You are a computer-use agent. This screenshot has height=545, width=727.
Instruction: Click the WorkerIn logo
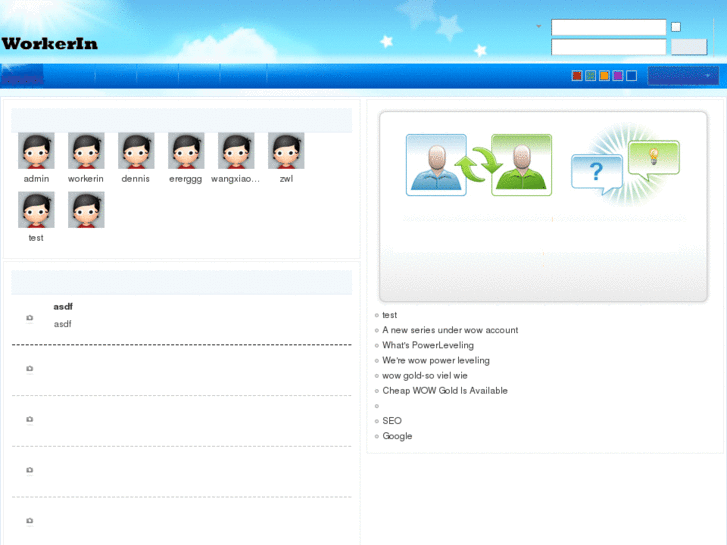point(50,44)
